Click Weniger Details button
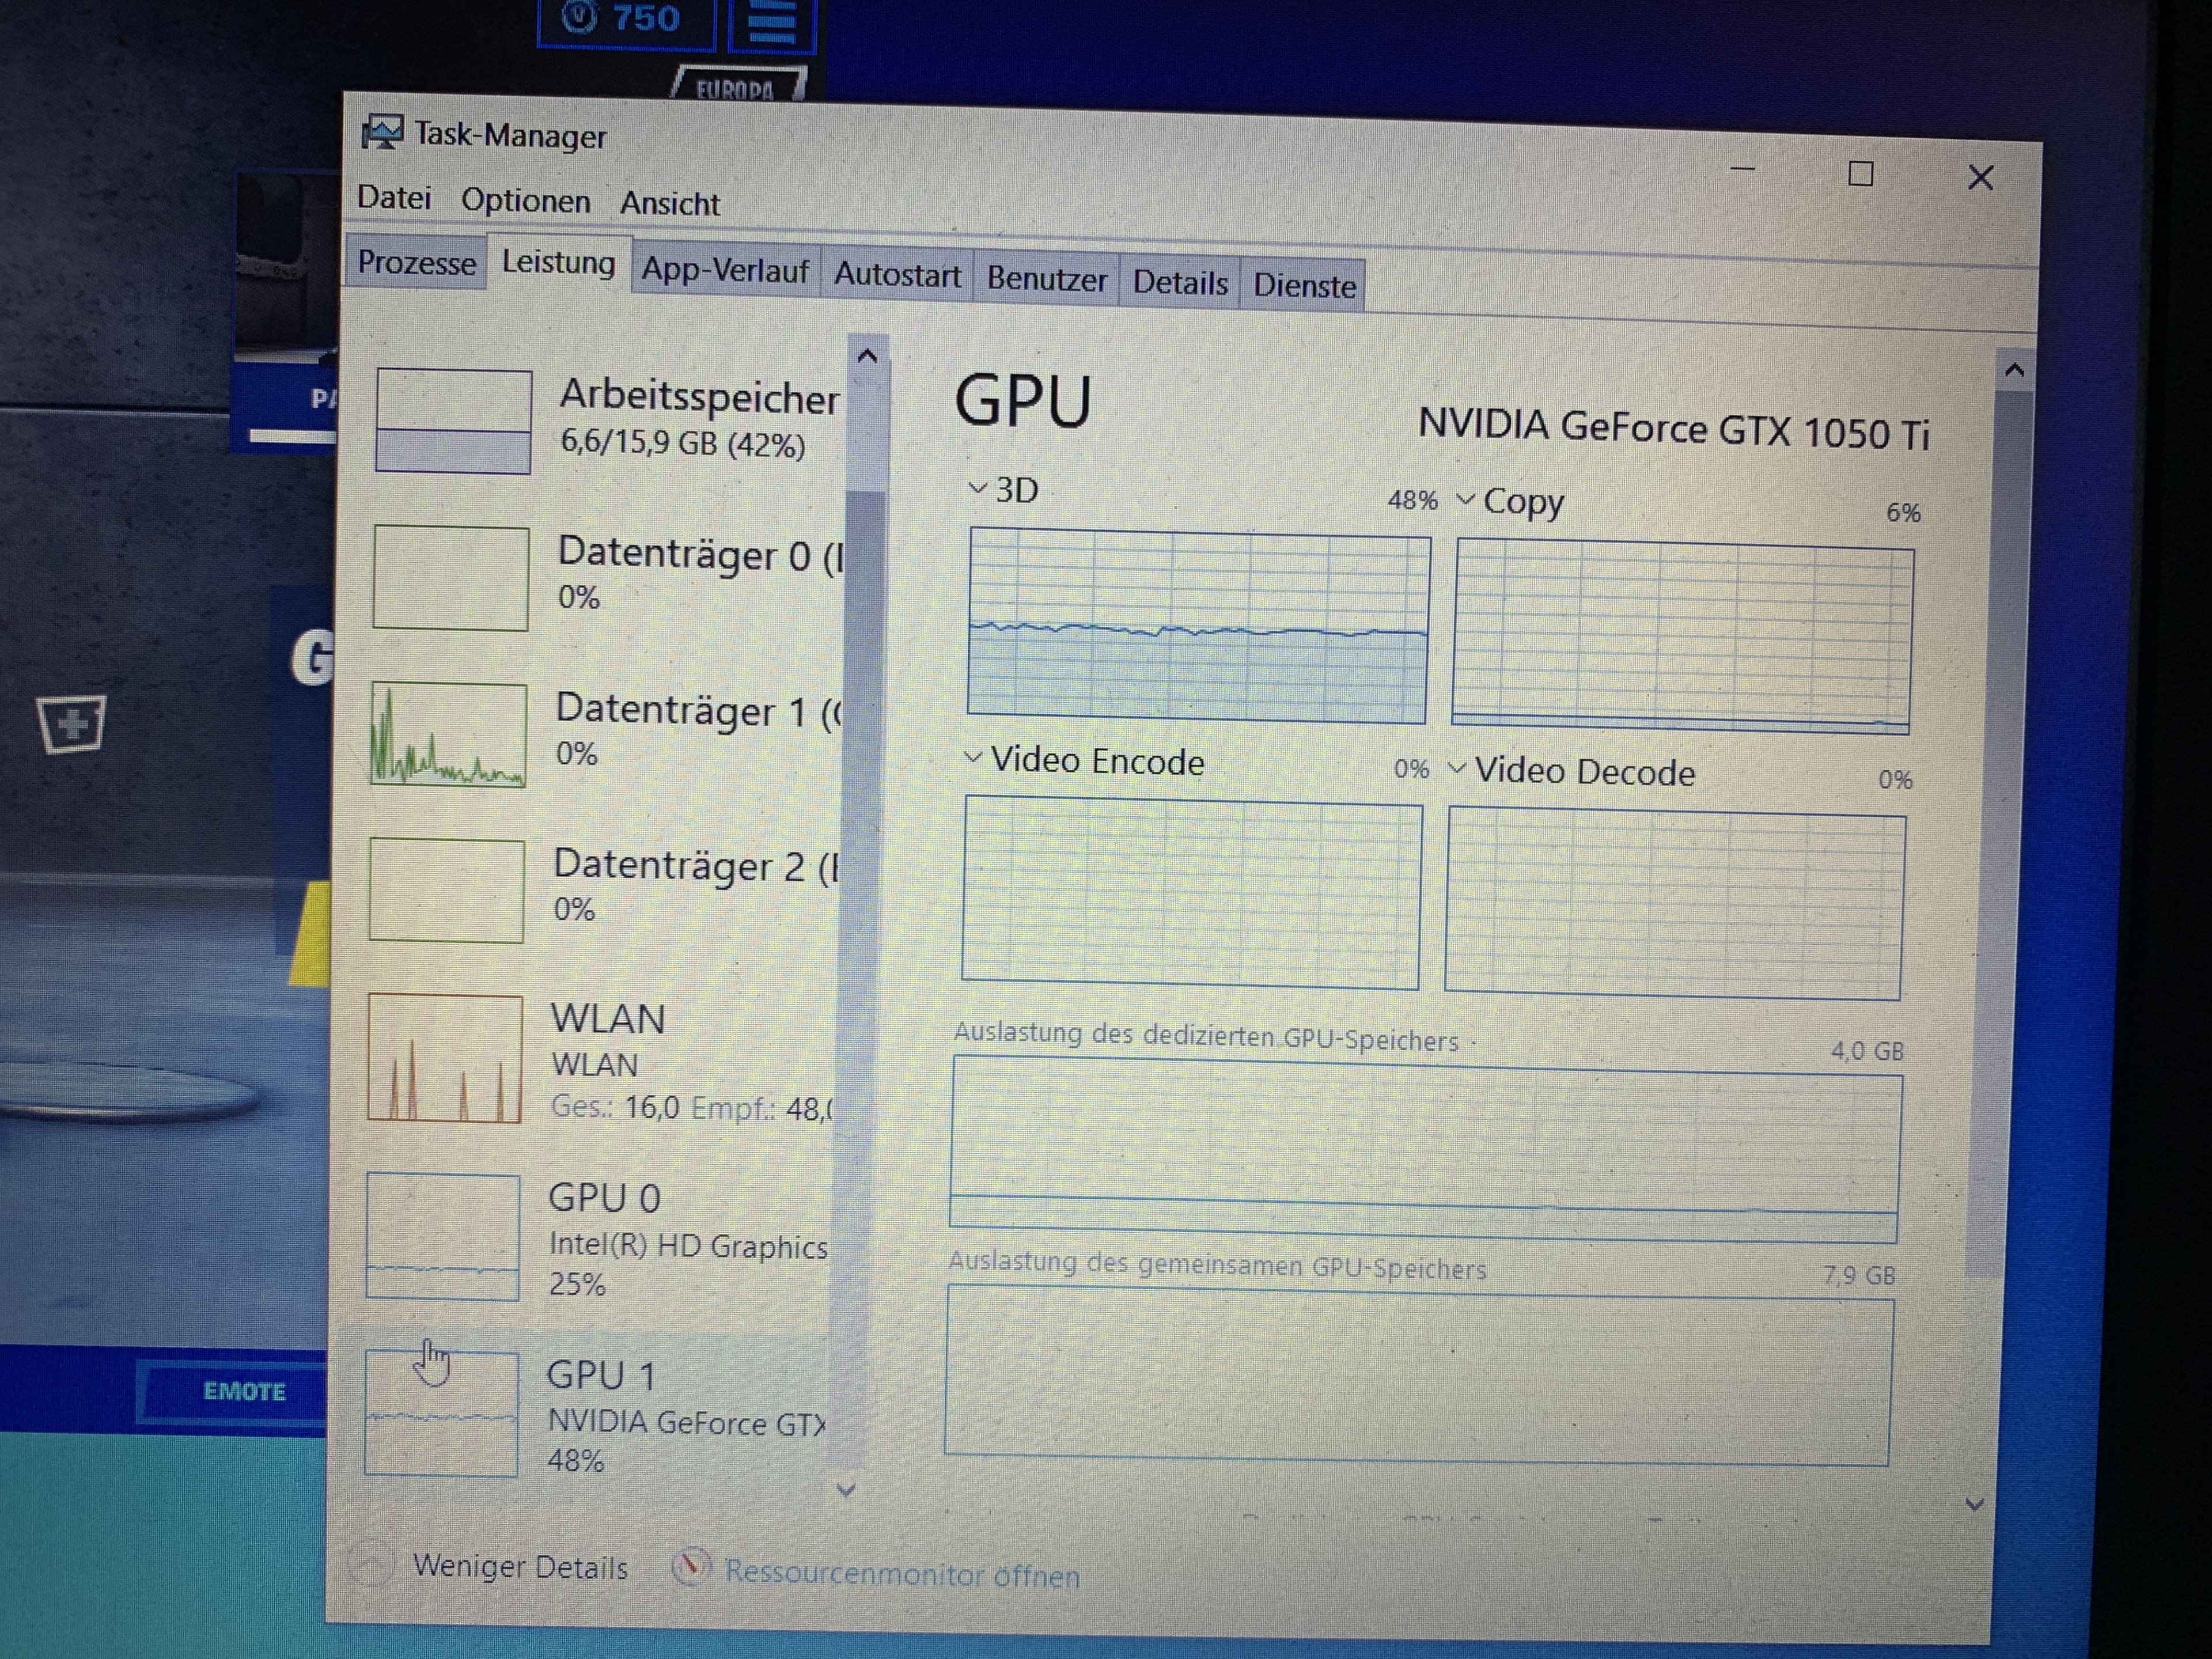2212x1659 pixels. [x=520, y=1566]
